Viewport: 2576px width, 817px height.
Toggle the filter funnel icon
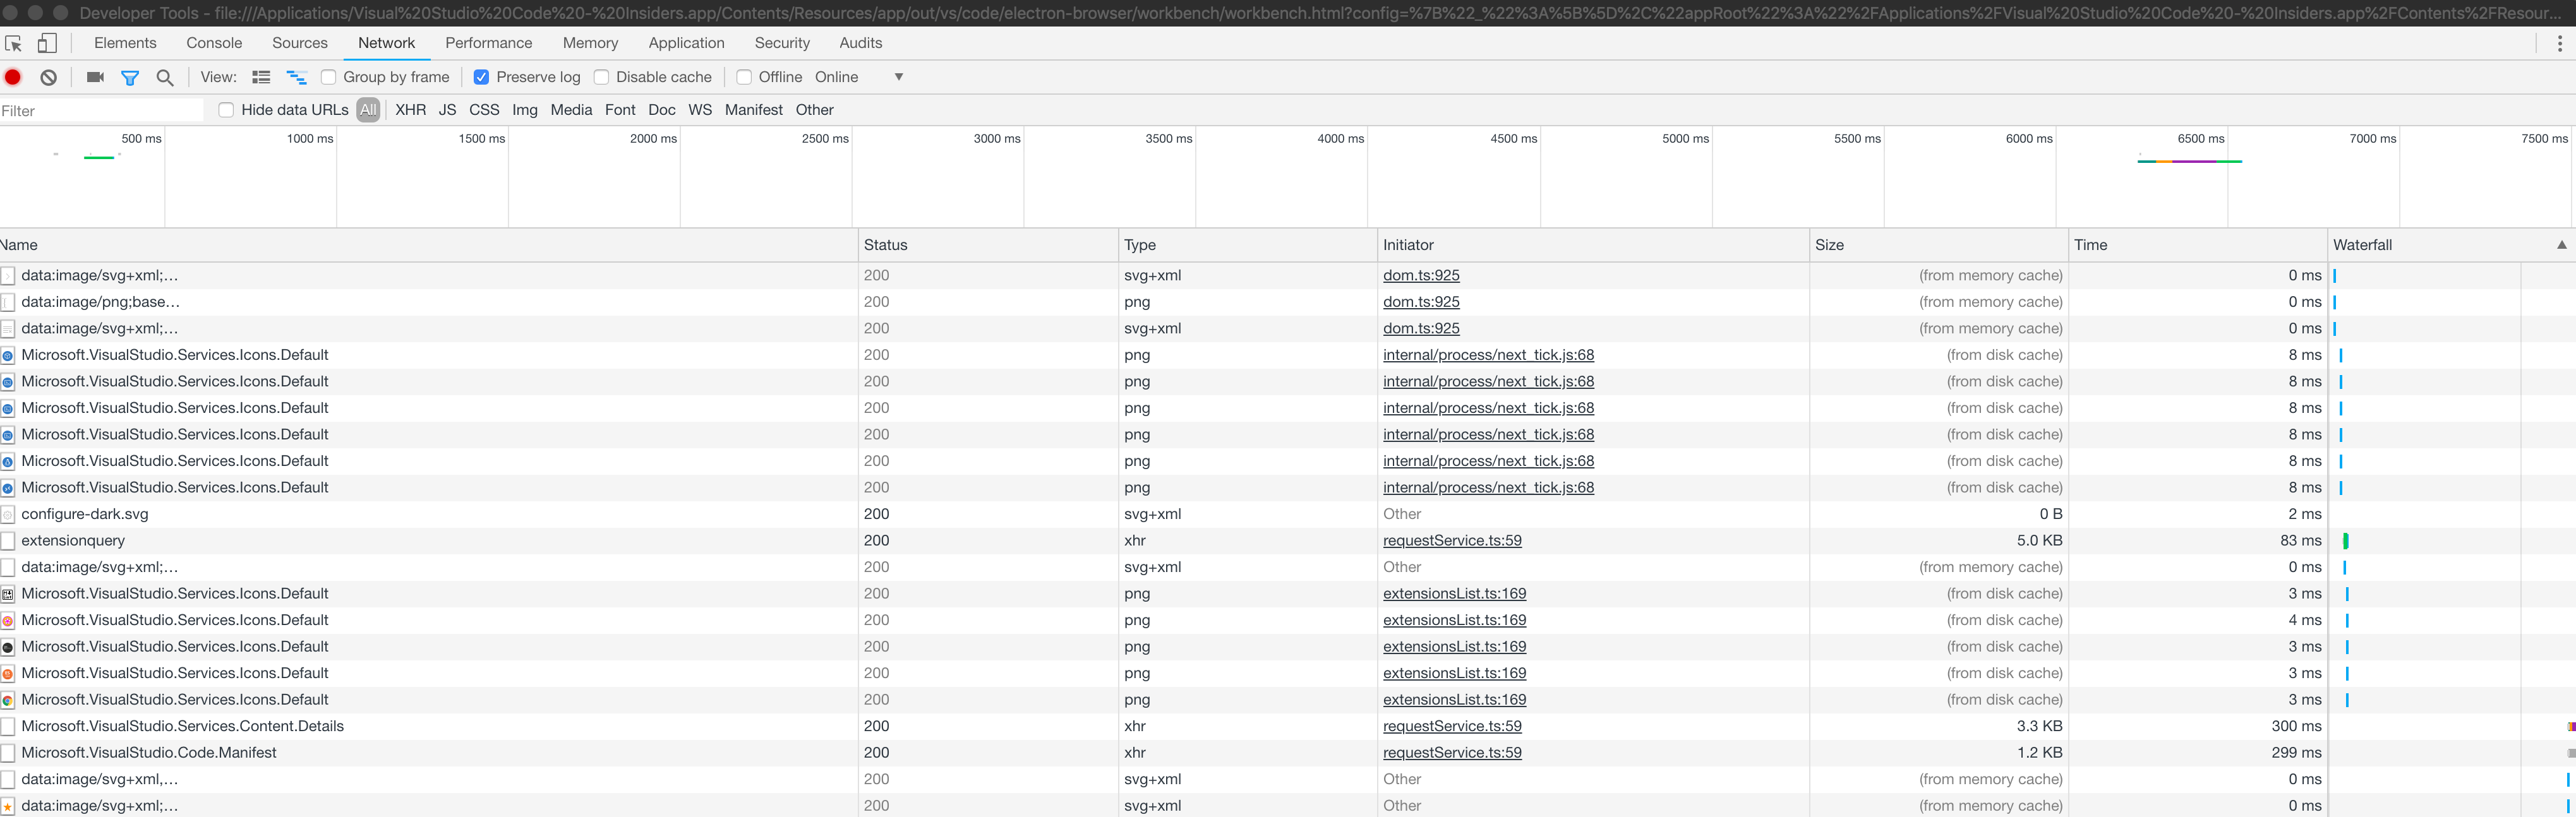click(x=130, y=77)
